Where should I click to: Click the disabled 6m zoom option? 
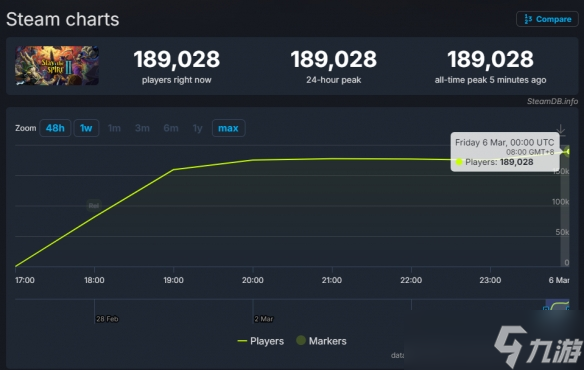point(171,128)
